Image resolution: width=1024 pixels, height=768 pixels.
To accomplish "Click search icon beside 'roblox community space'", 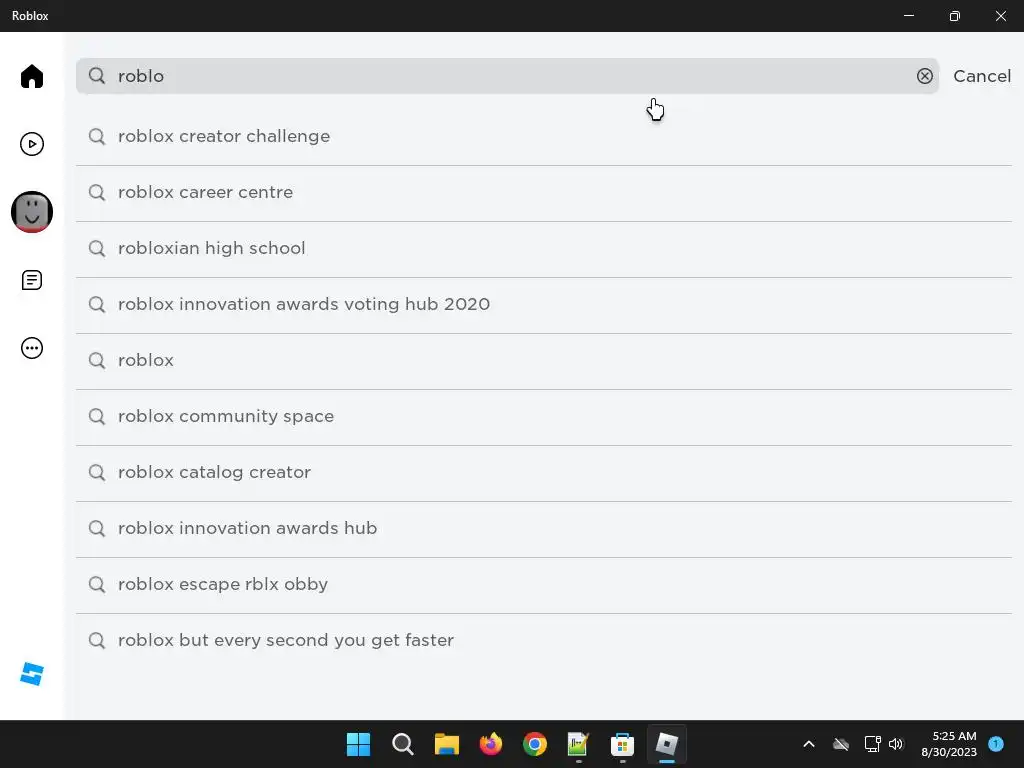I will pyautogui.click(x=97, y=417).
